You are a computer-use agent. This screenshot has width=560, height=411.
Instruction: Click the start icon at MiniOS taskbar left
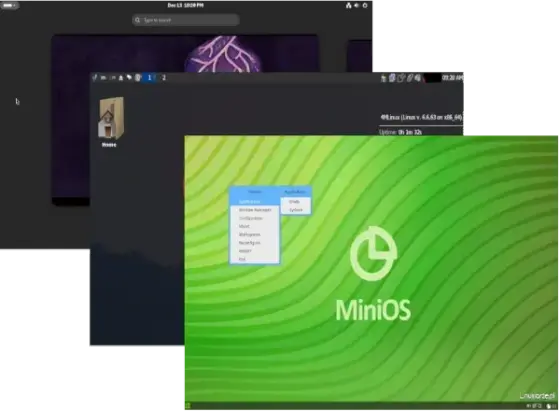point(188,406)
